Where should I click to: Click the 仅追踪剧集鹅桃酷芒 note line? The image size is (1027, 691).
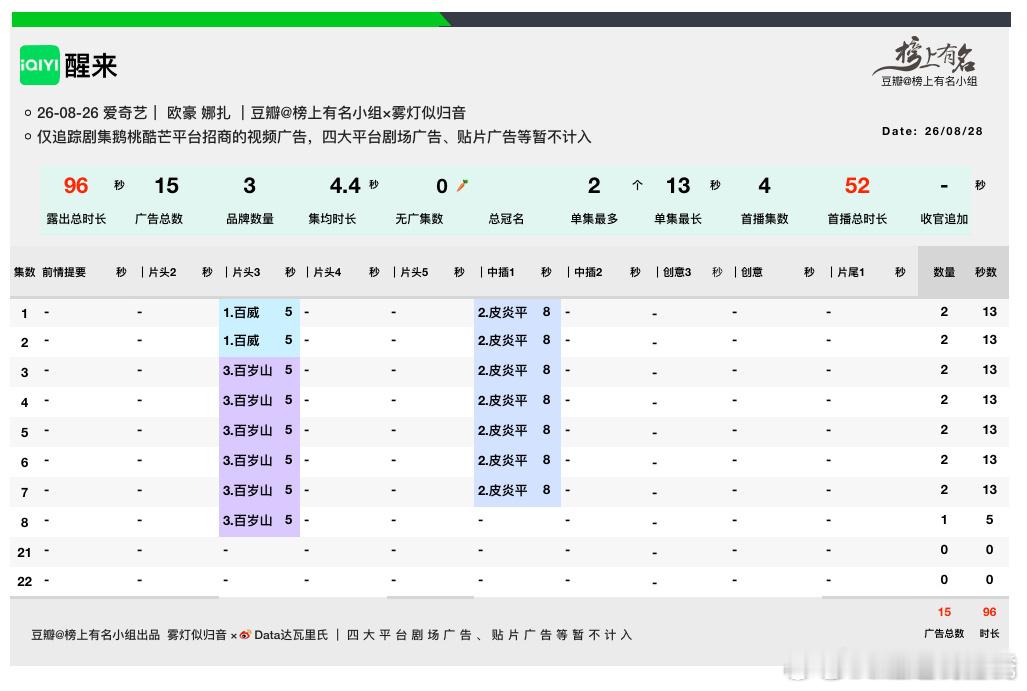tap(314, 137)
